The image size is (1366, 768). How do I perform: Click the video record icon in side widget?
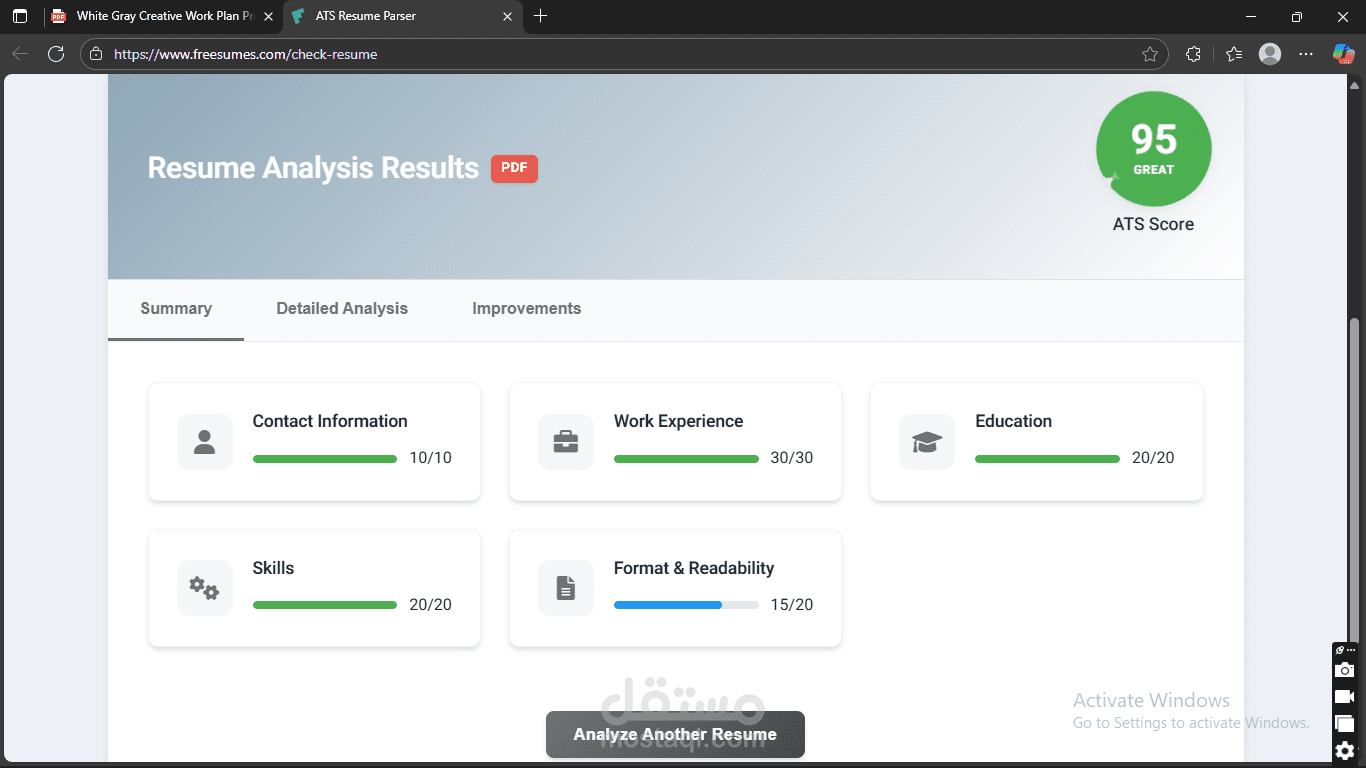tap(1345, 697)
